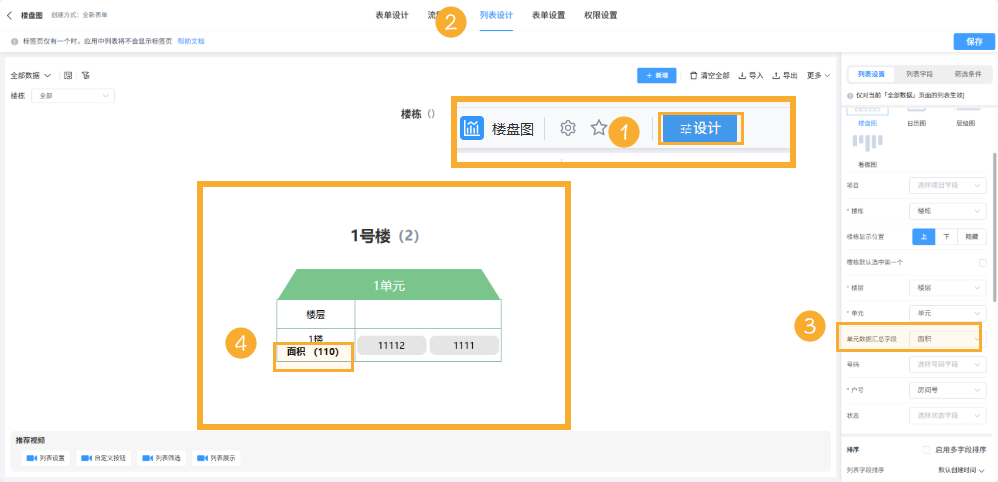998x482 pixels.
Task: Expand the 更多 menu
Action: coord(819,75)
